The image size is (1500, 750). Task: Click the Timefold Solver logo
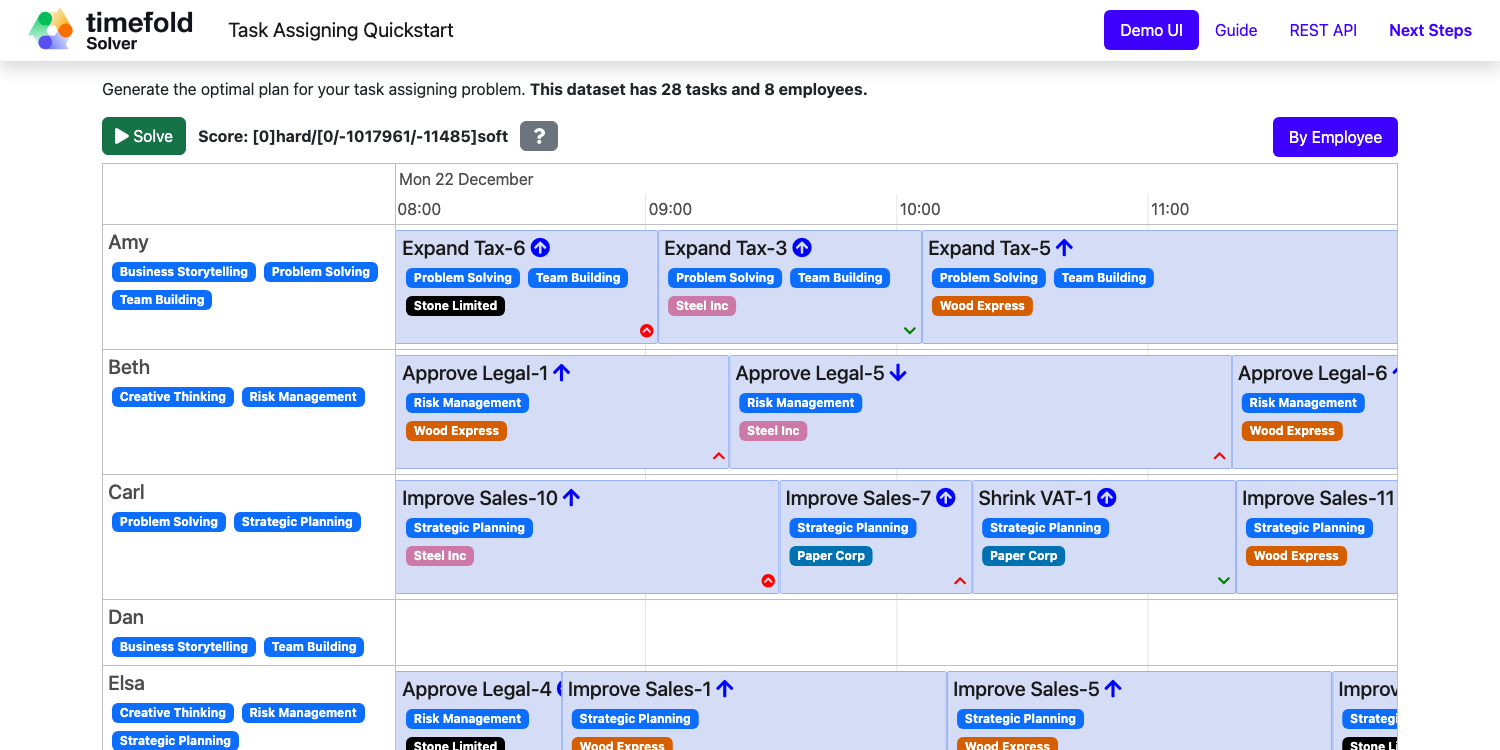[x=110, y=30]
